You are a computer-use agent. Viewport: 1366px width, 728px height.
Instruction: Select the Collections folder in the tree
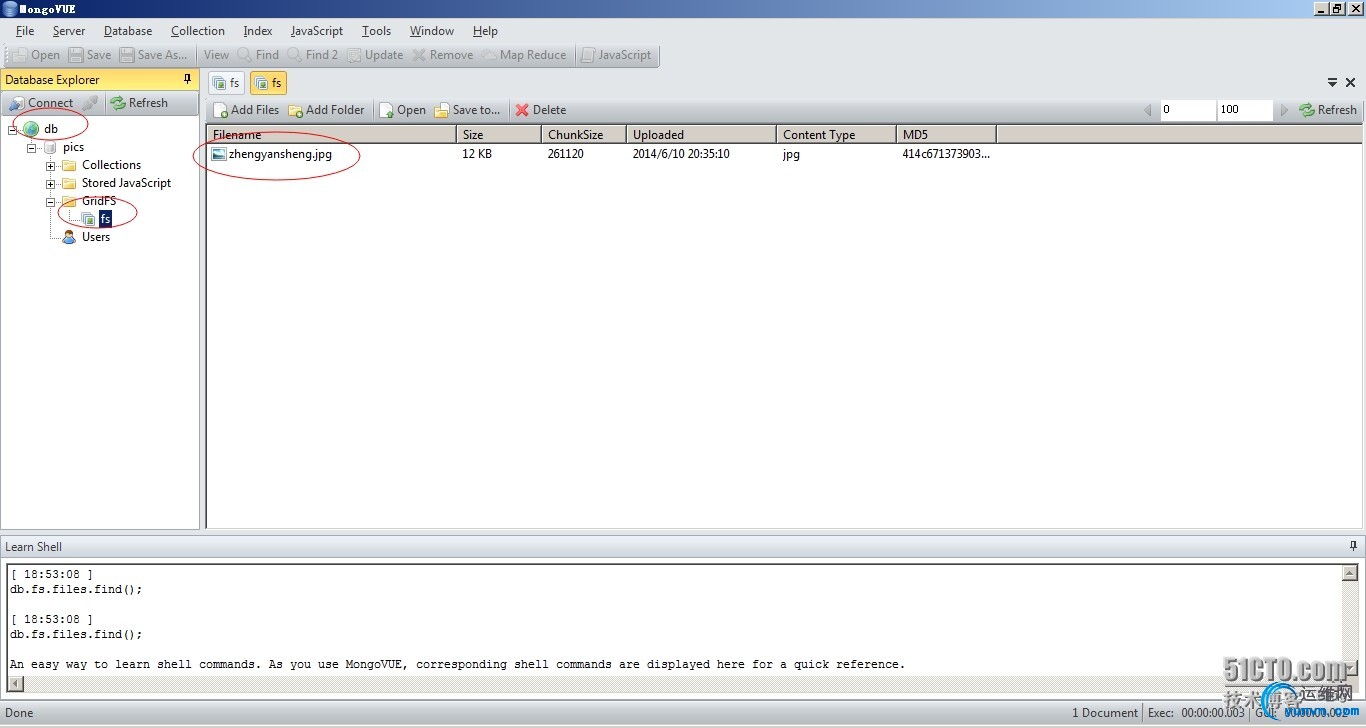coord(111,165)
